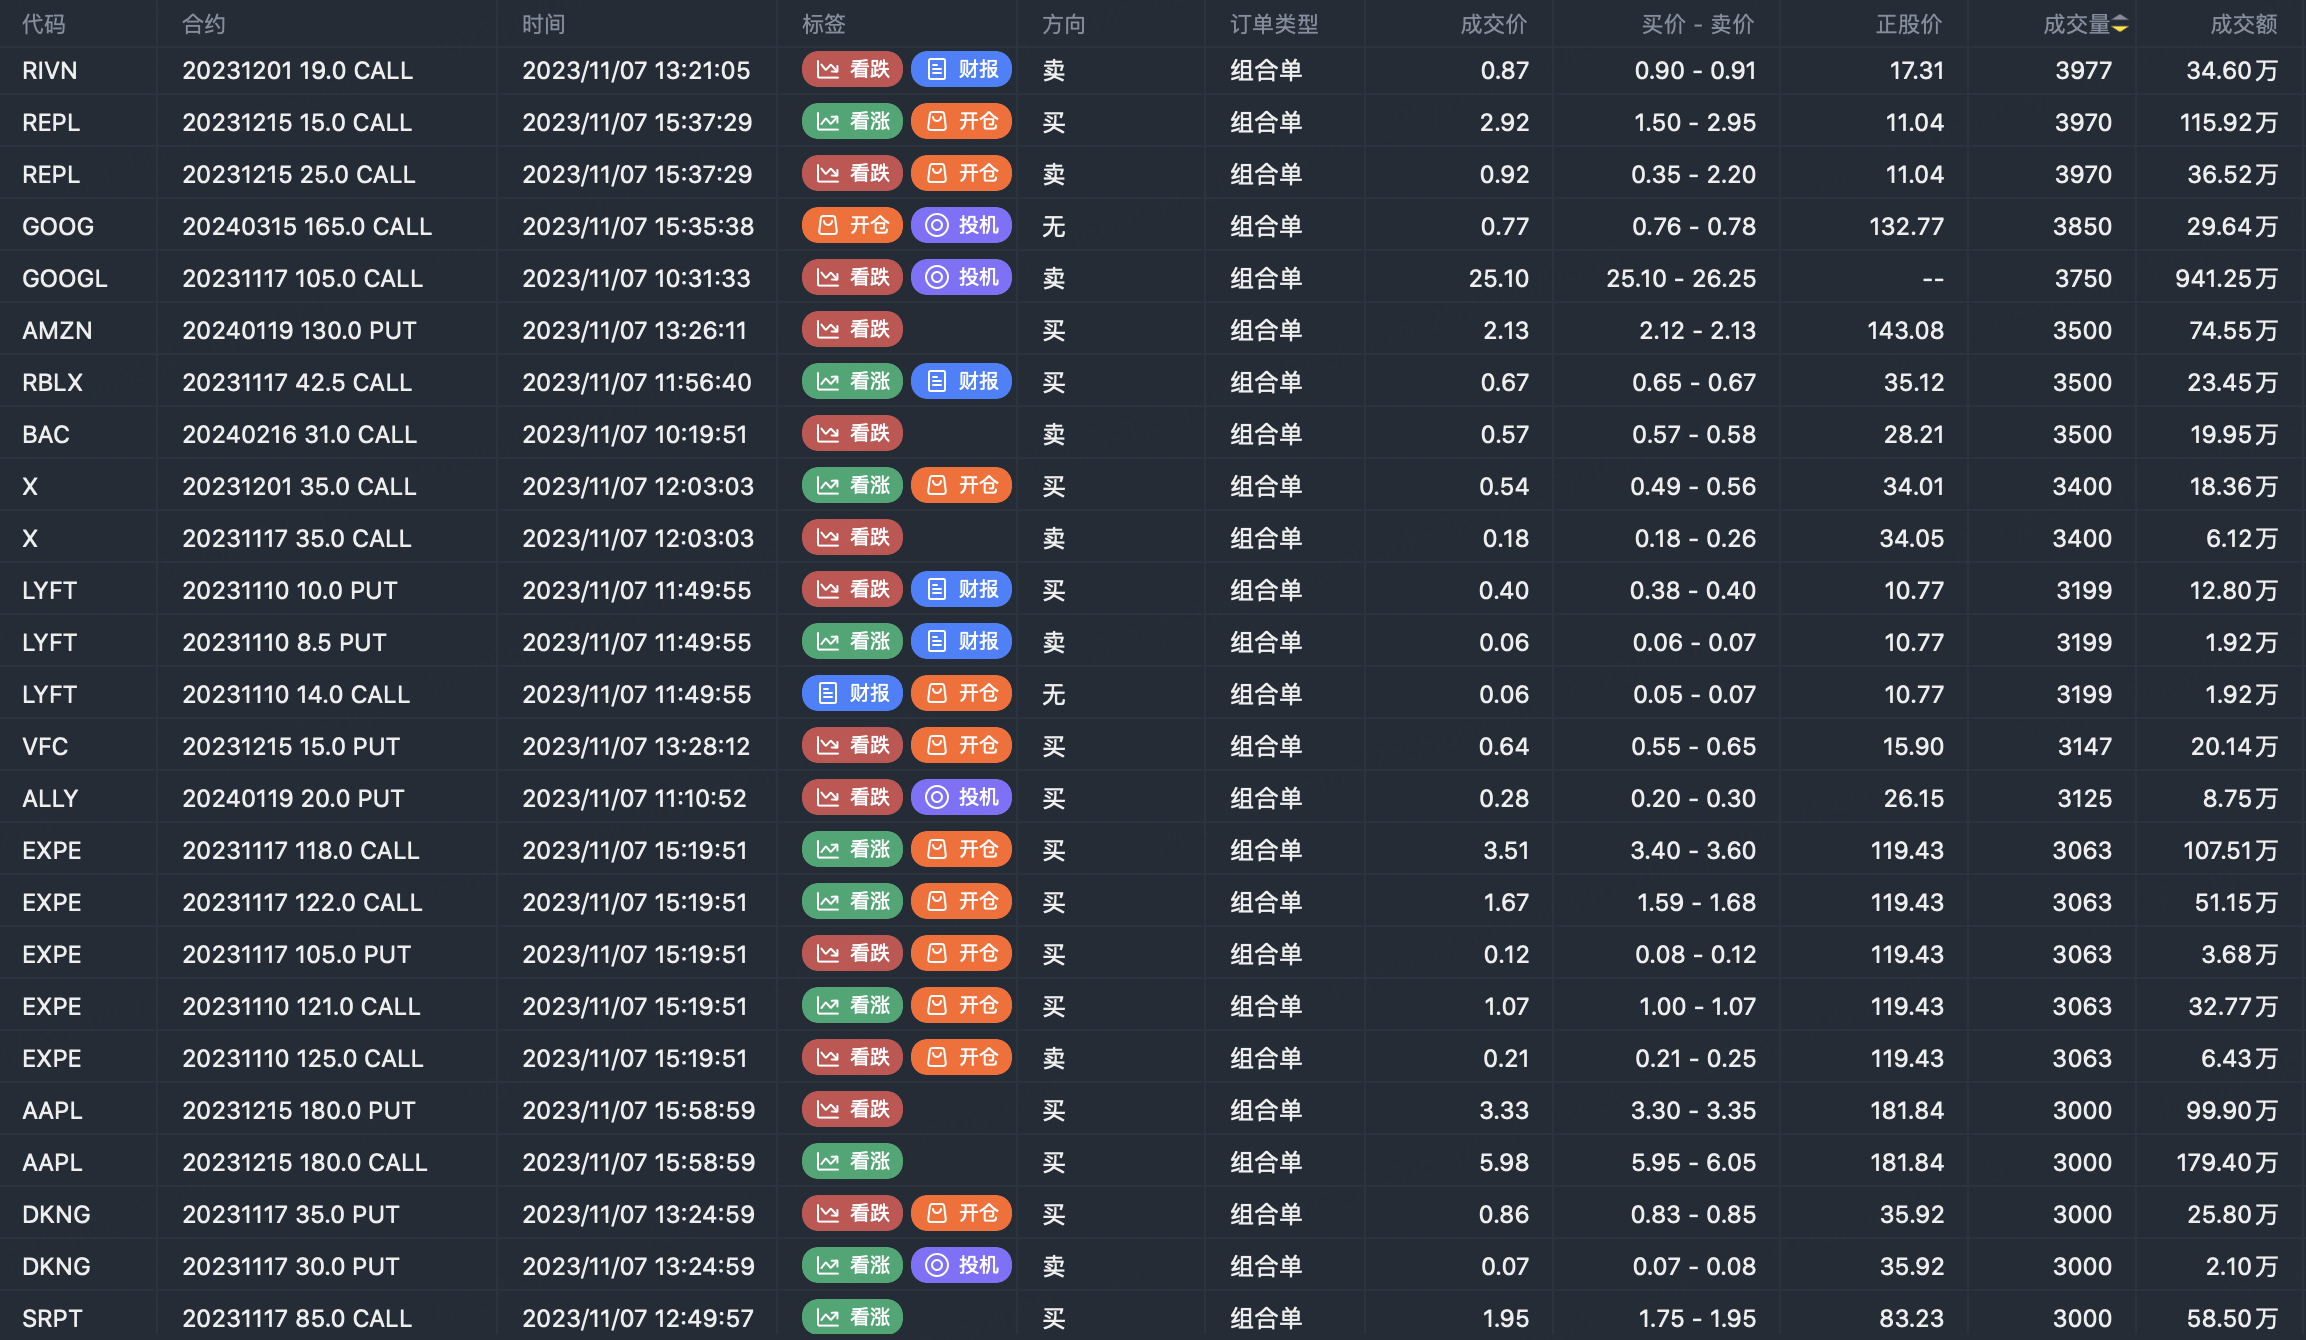The image size is (2306, 1340).
Task: Click the 财报 tag in RBLX row
Action: (962, 382)
